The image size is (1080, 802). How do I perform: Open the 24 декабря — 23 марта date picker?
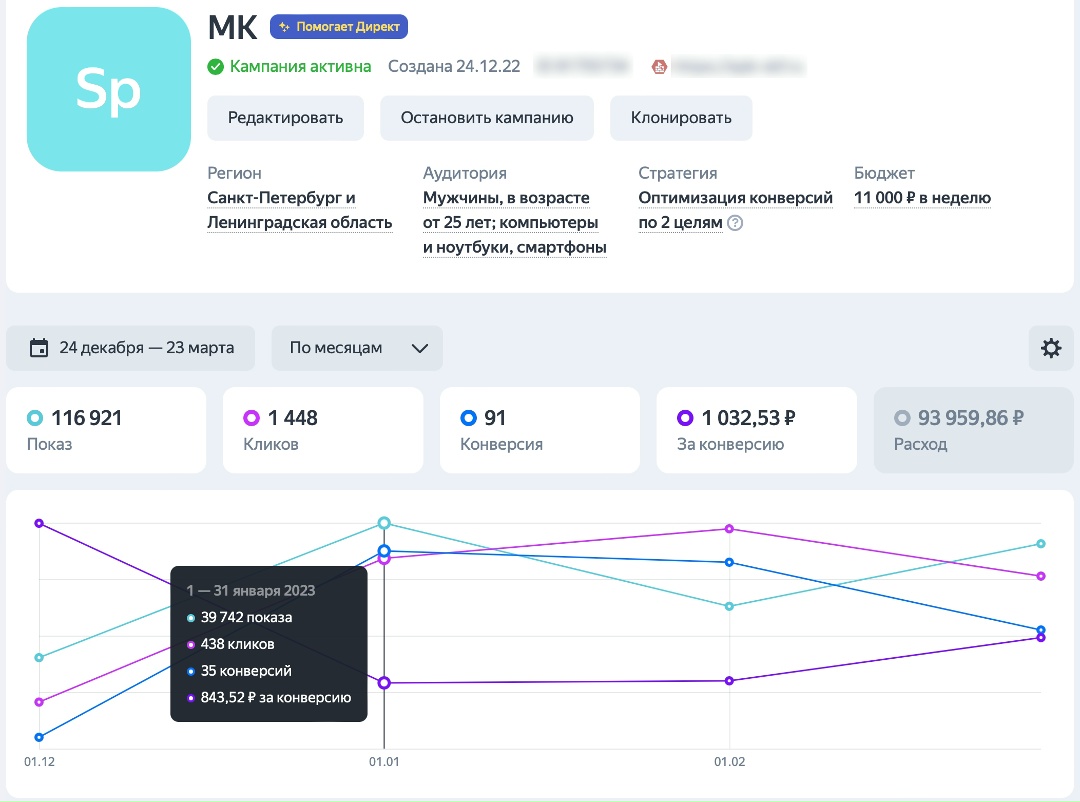point(130,348)
